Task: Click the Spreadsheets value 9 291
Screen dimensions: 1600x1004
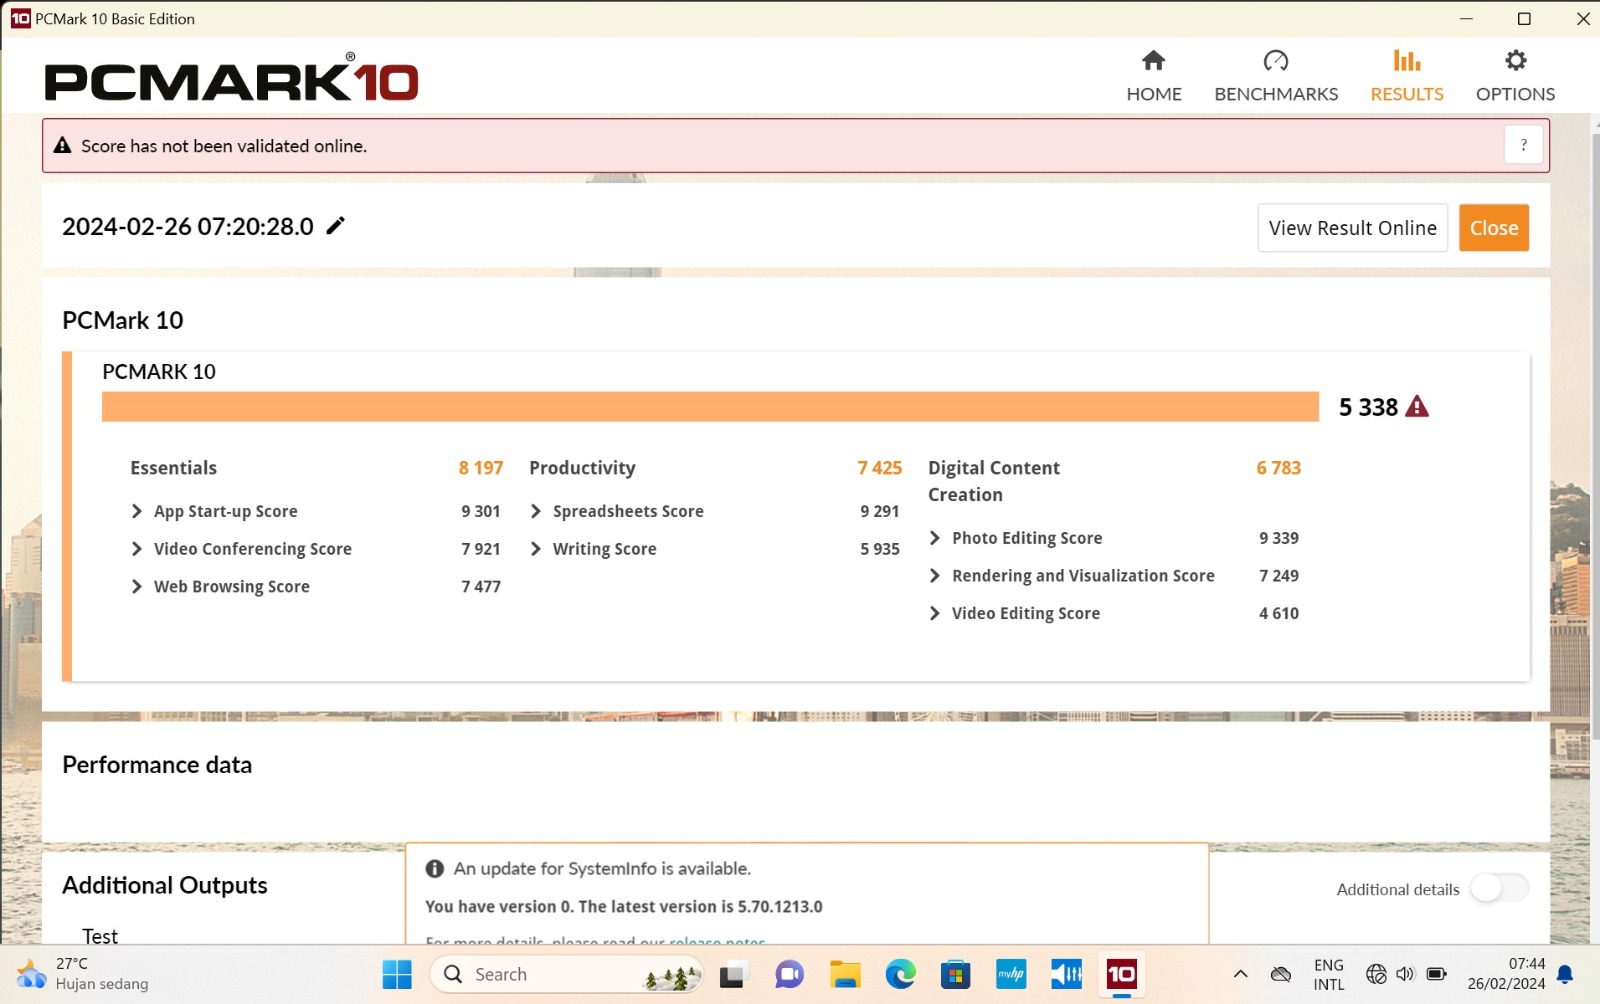Action: point(880,511)
